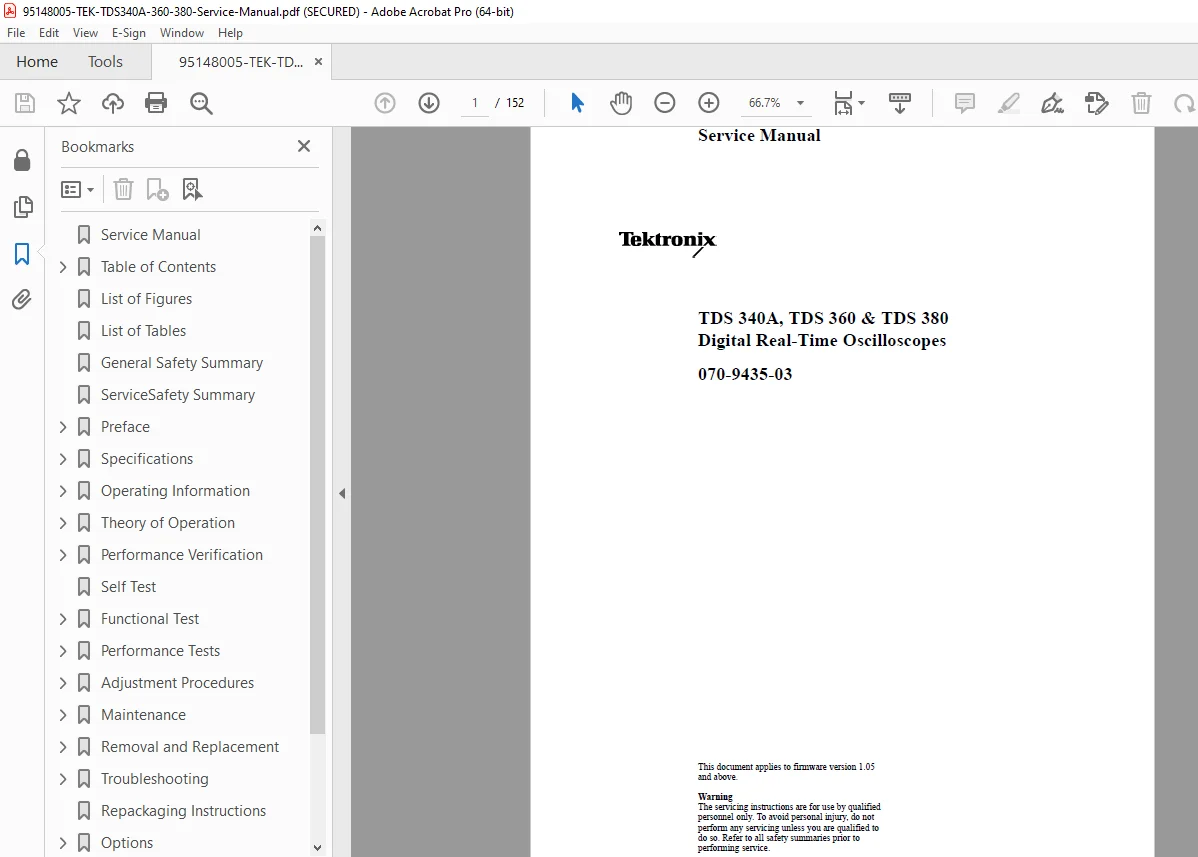Image resolution: width=1198 pixels, height=857 pixels.
Task: Open bookmarks options dropdown menu
Action: click(x=77, y=189)
